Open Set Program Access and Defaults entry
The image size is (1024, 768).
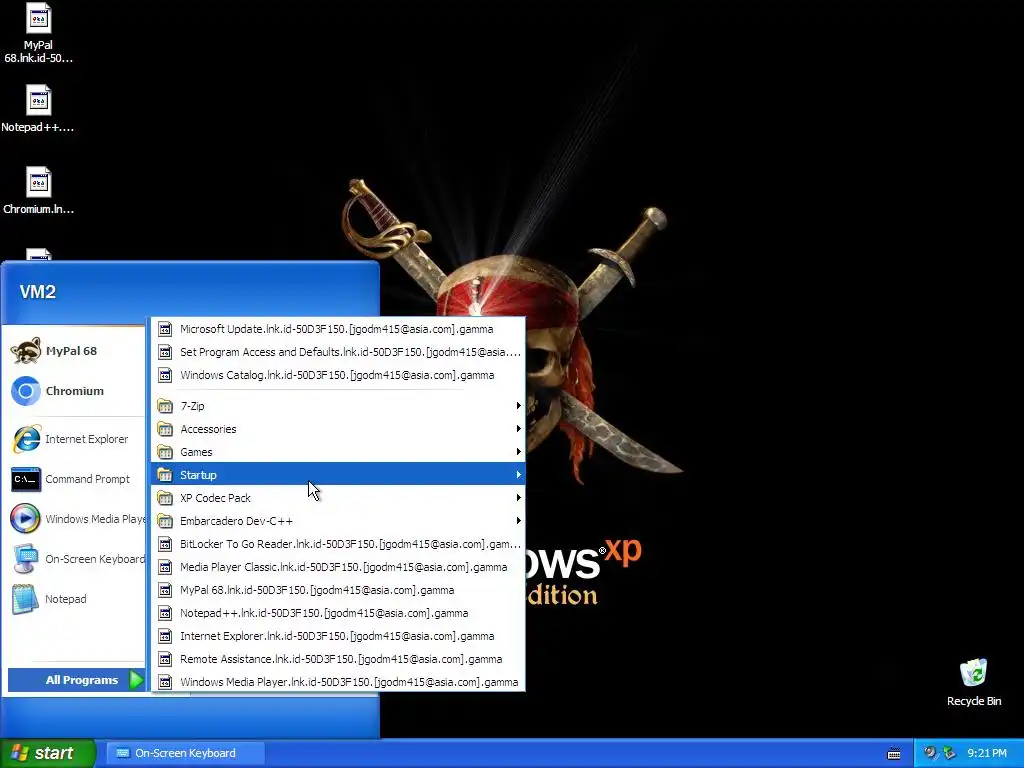coord(338,352)
